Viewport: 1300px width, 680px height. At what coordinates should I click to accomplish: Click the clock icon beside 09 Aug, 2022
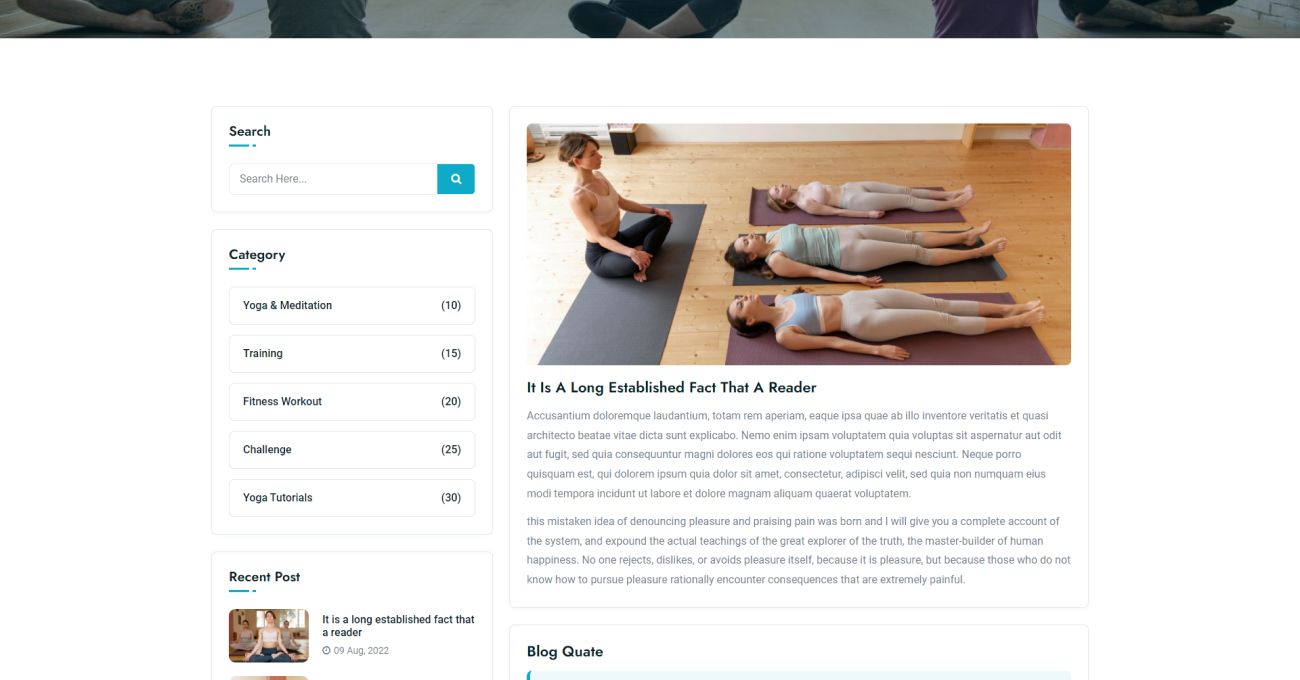(x=326, y=651)
